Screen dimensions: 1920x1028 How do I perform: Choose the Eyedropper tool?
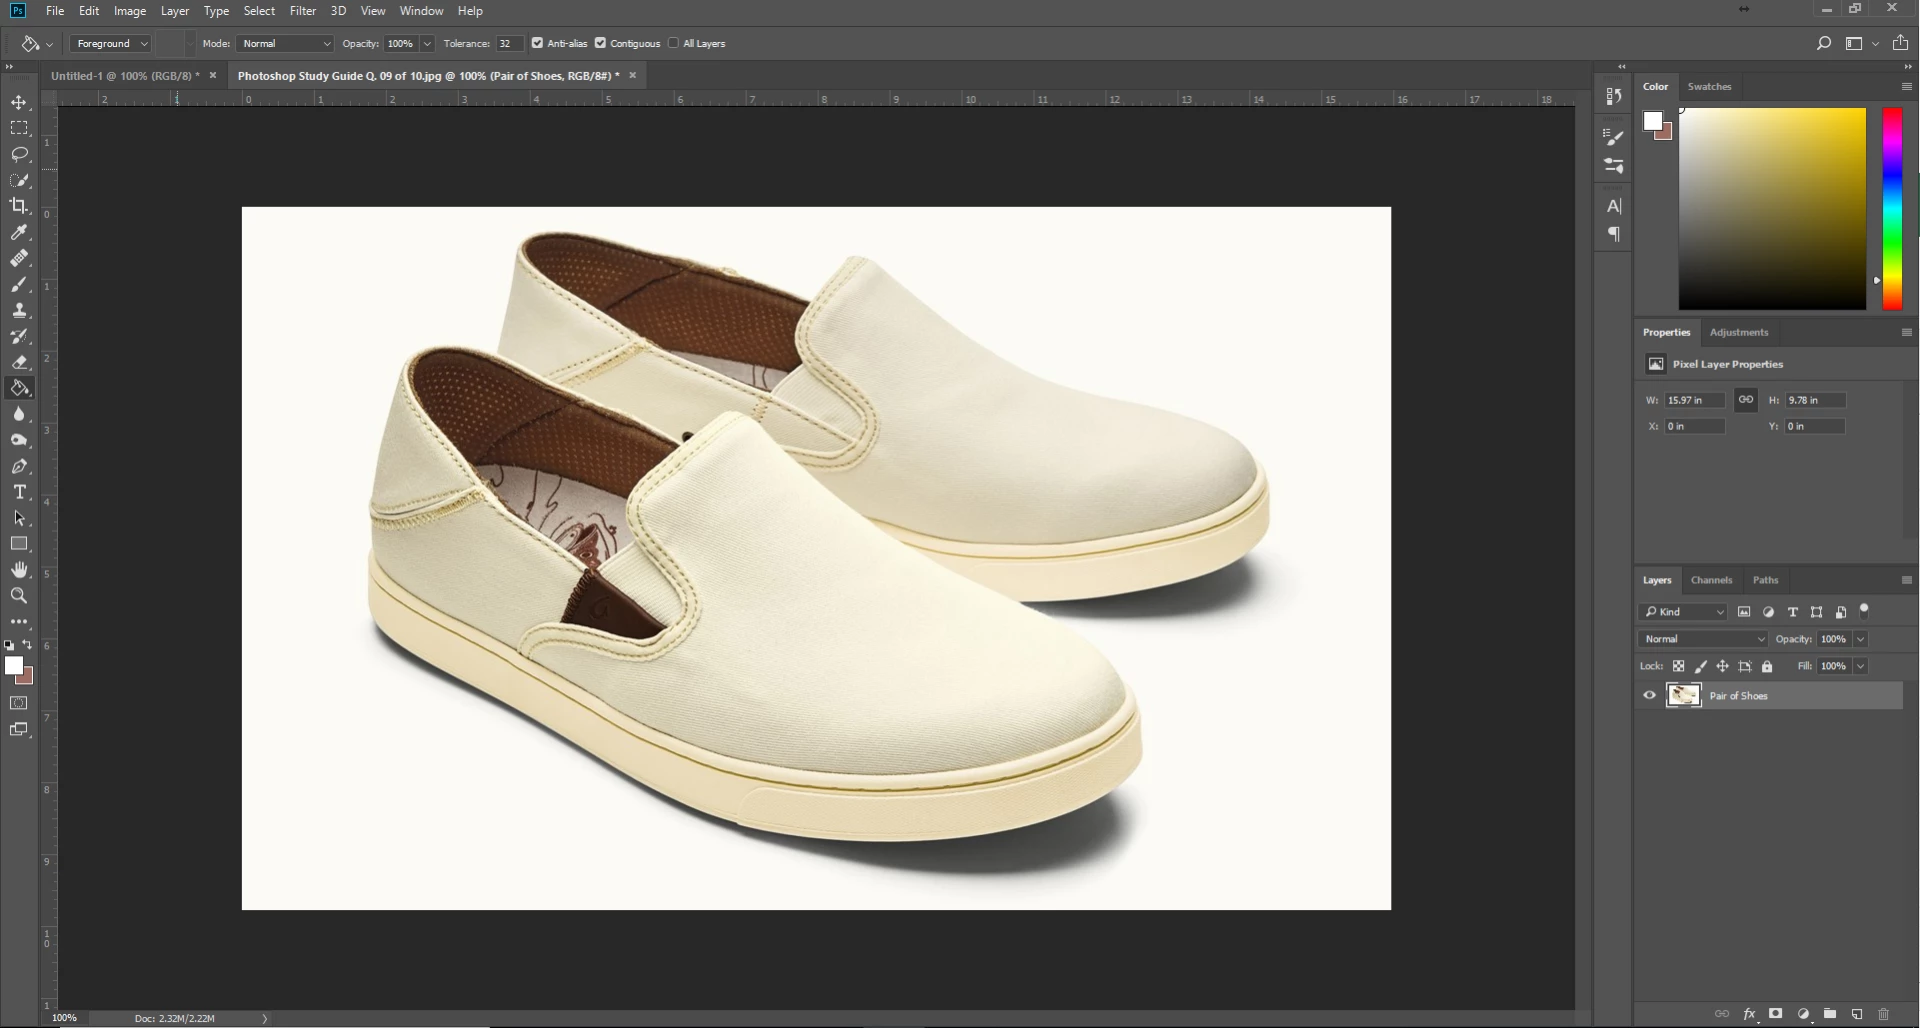(19, 232)
